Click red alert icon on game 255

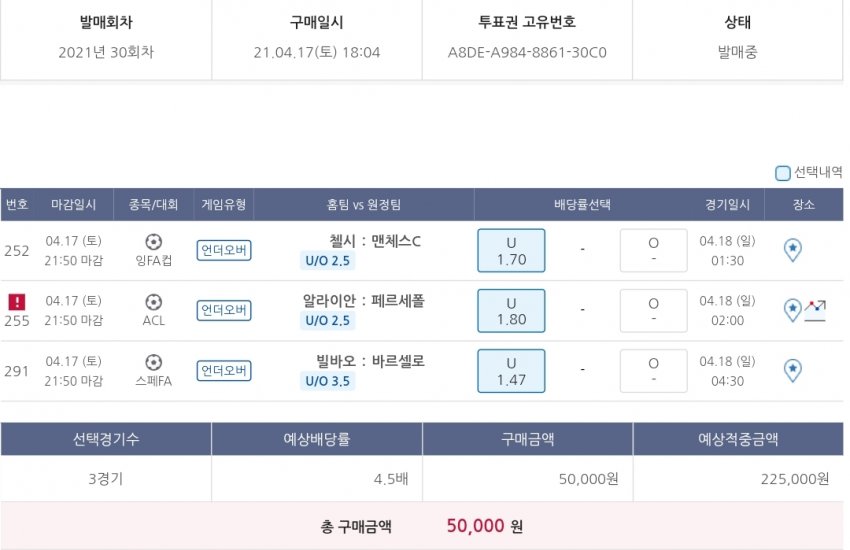pos(16,301)
